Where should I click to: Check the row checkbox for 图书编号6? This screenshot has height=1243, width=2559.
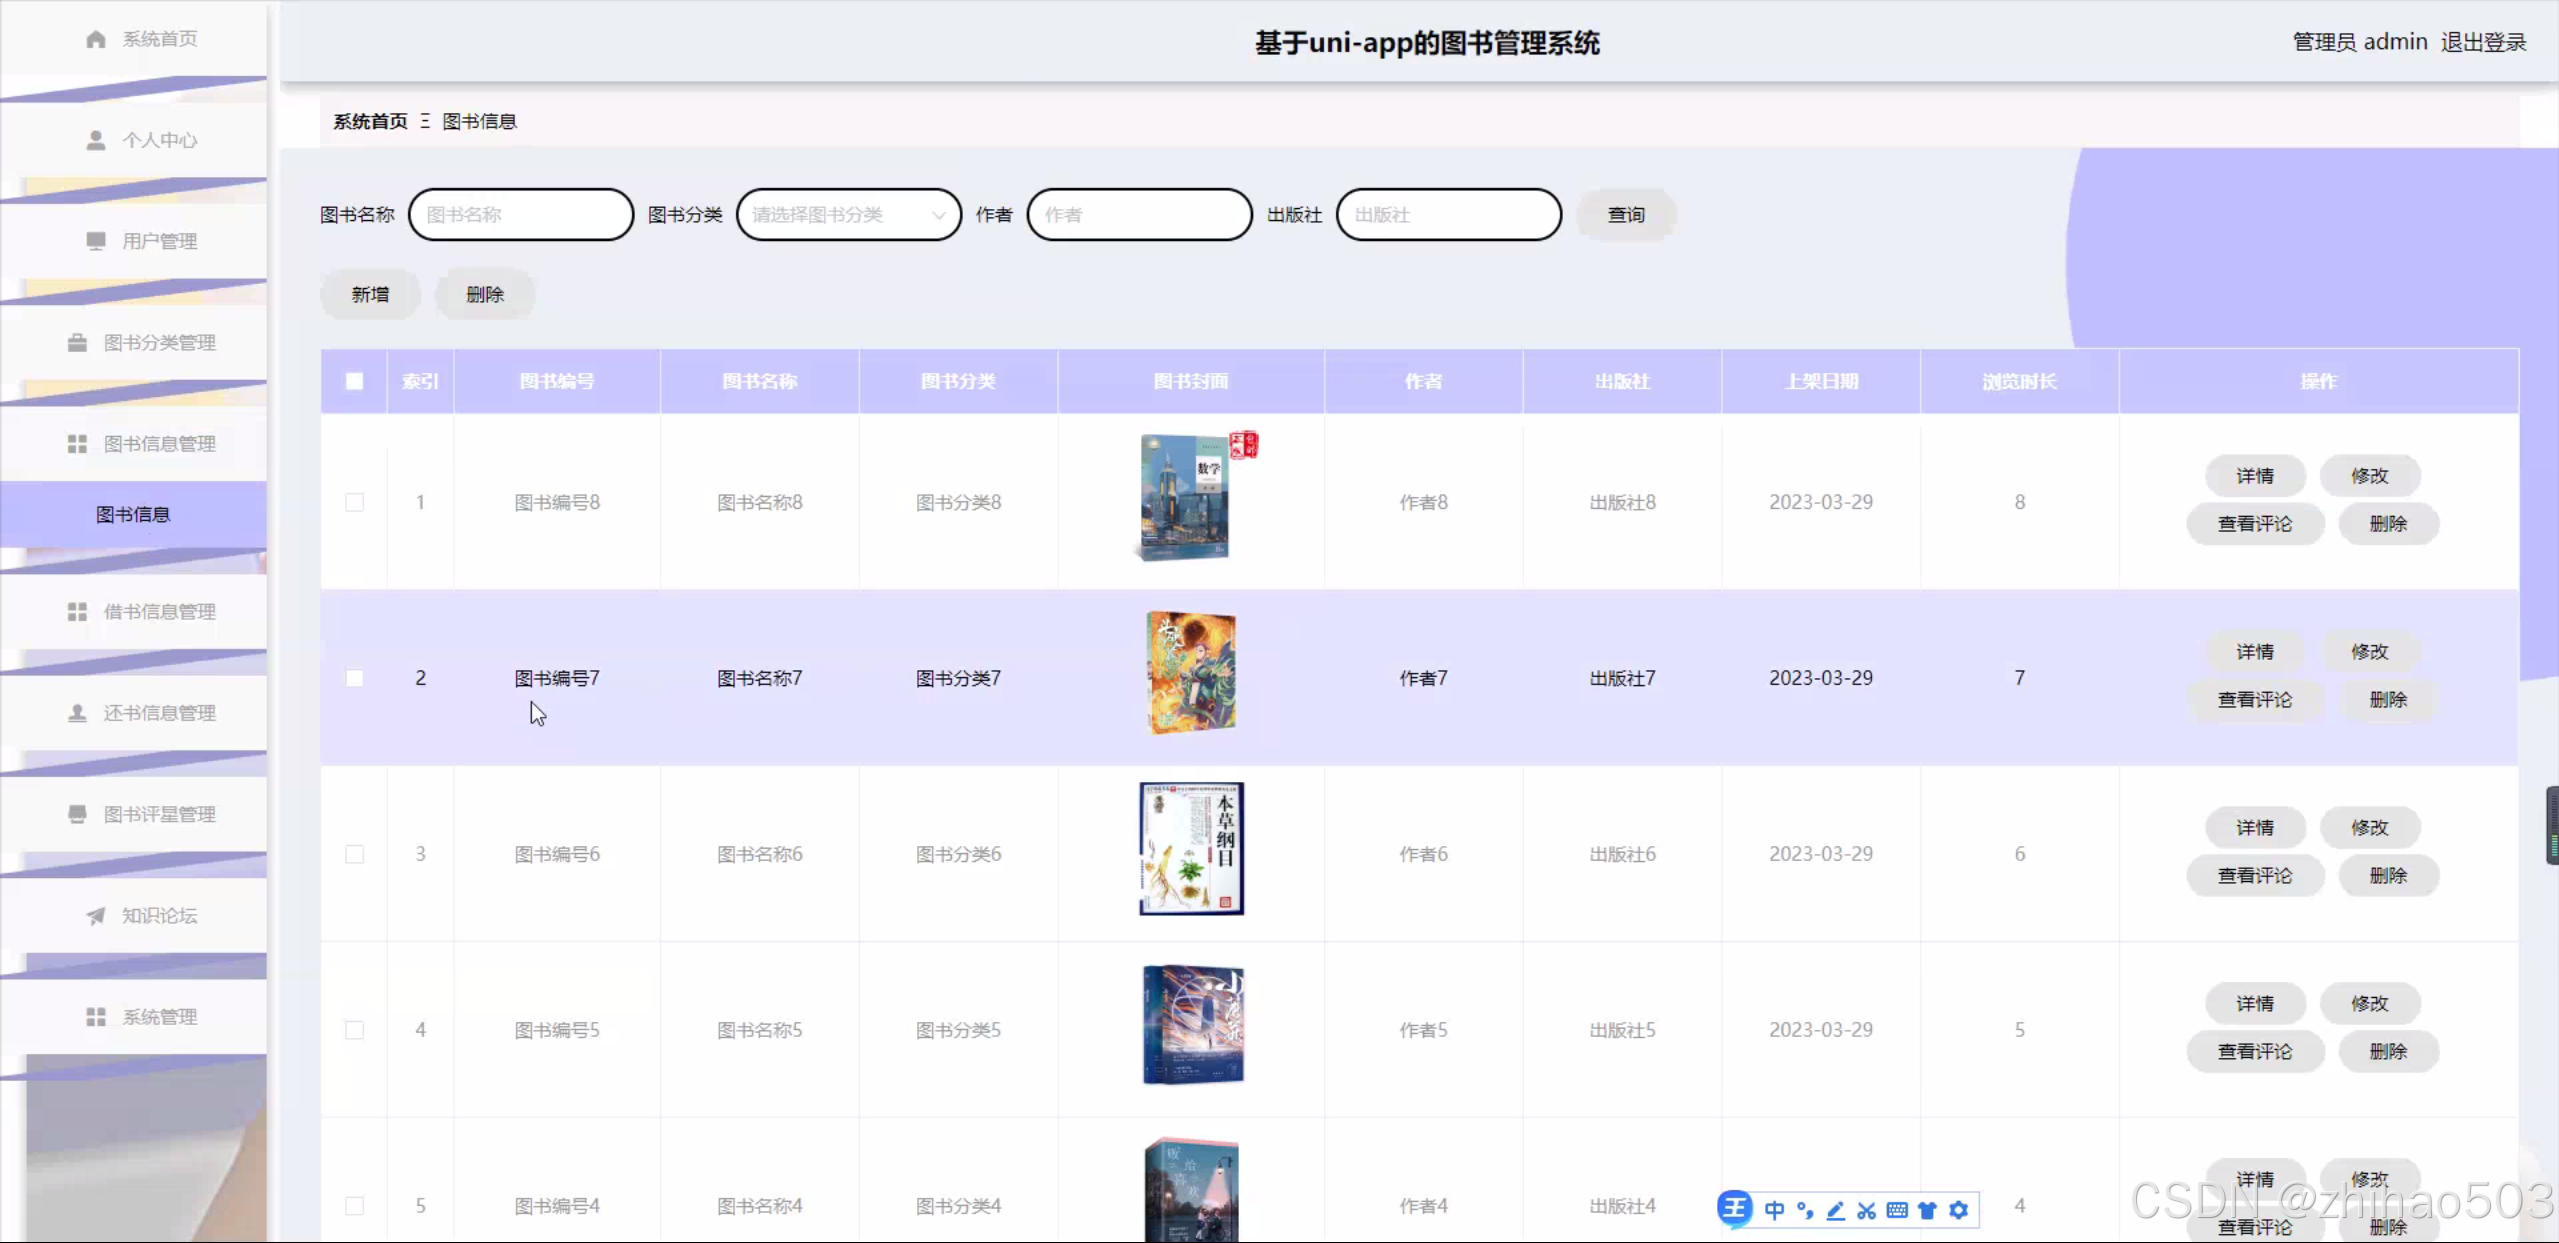tap(354, 854)
